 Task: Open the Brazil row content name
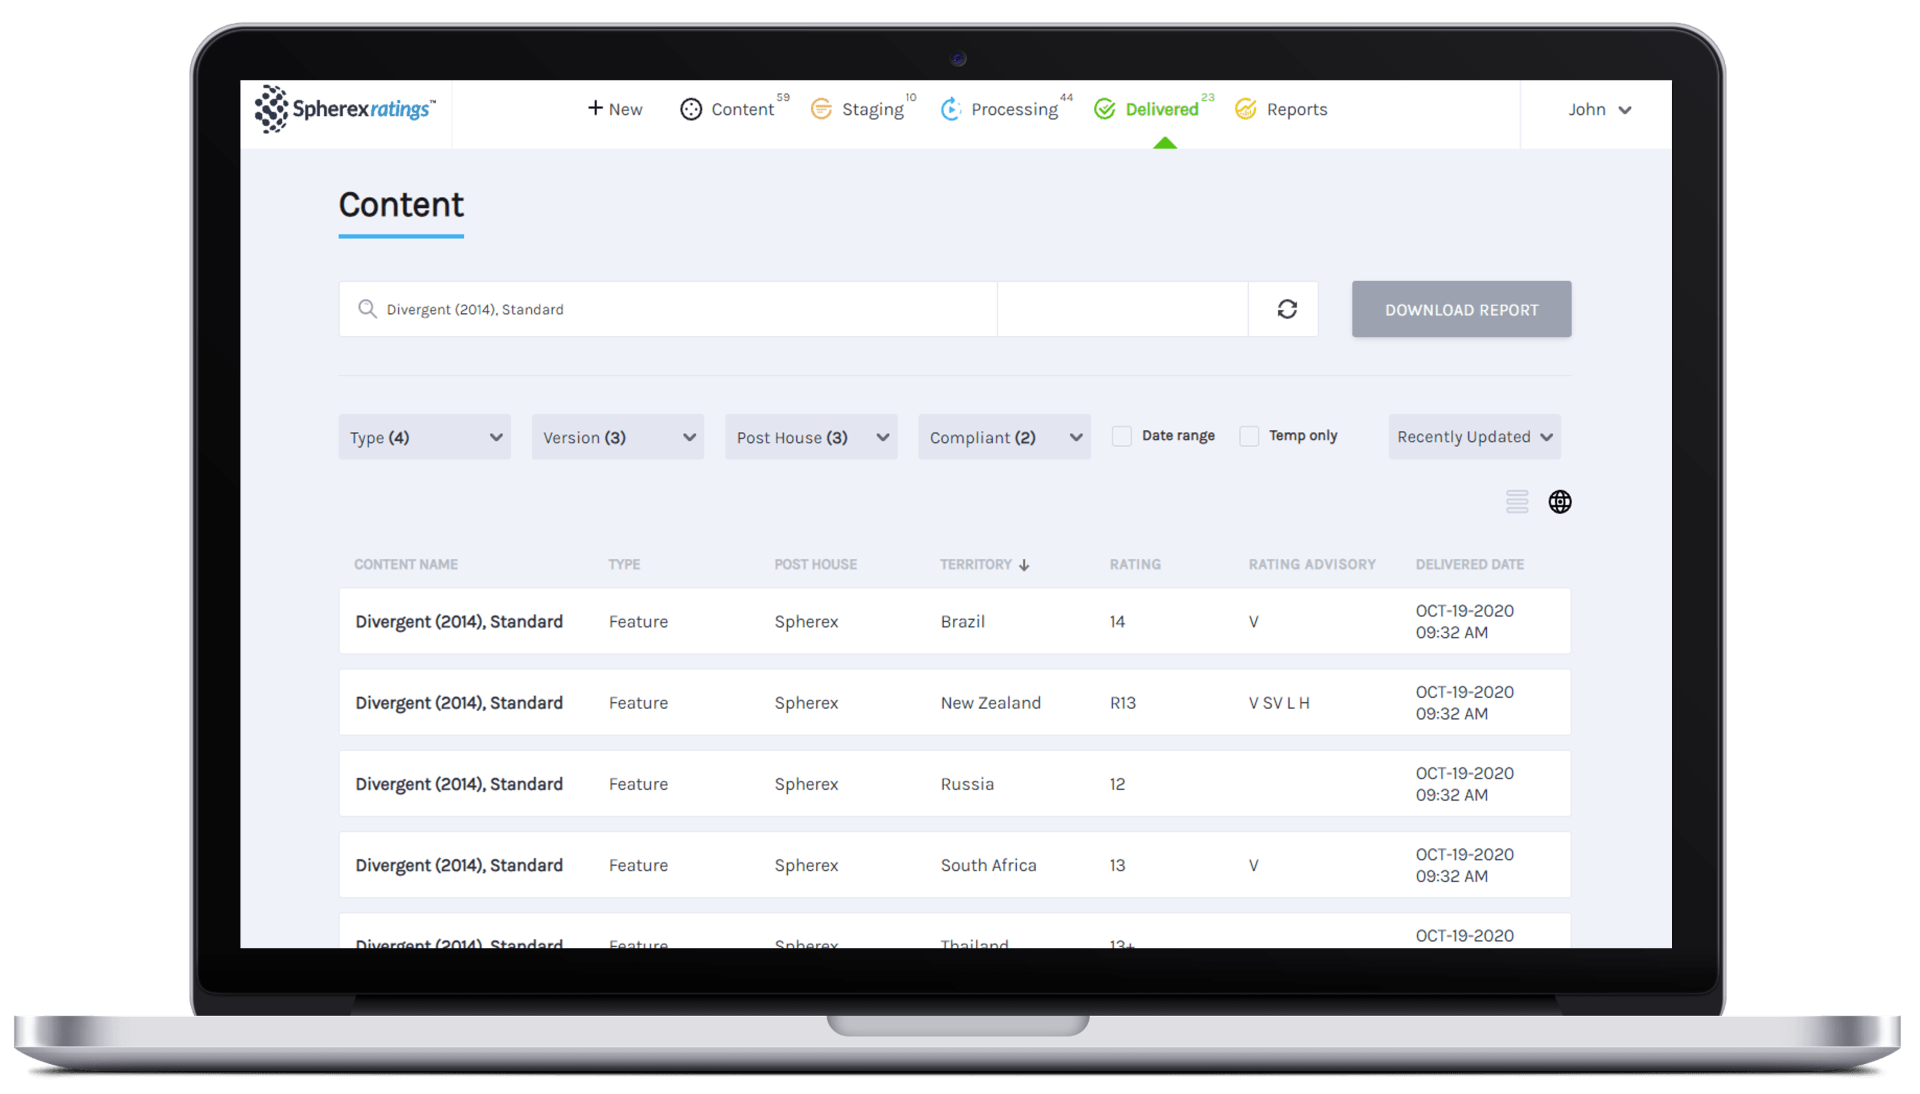[x=459, y=622]
